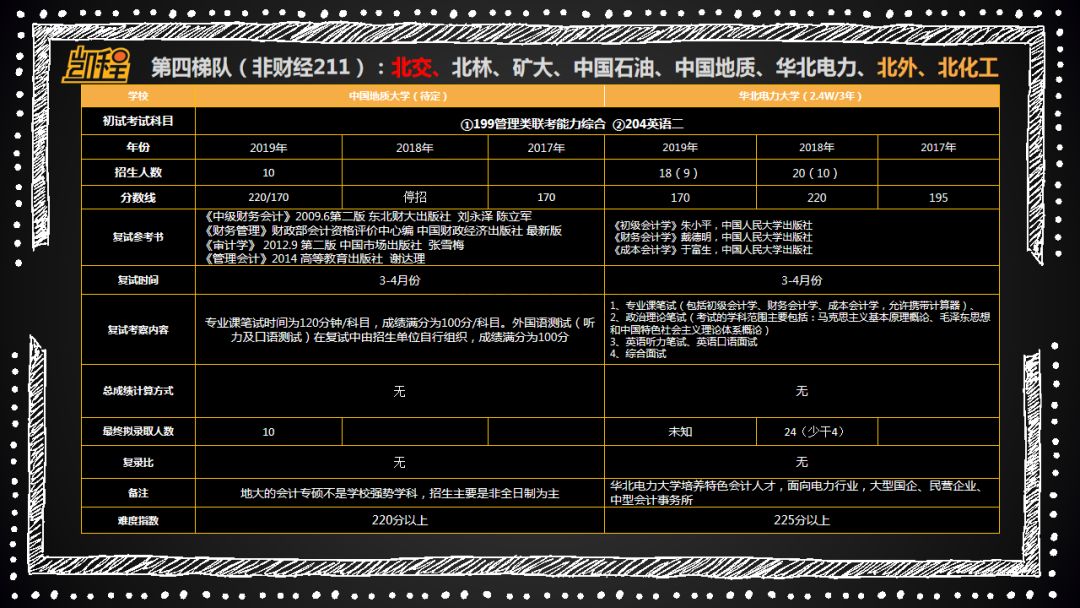This screenshot has height=608, width=1080.
Task: Click the 难度指数 row label
Action: tap(138, 521)
